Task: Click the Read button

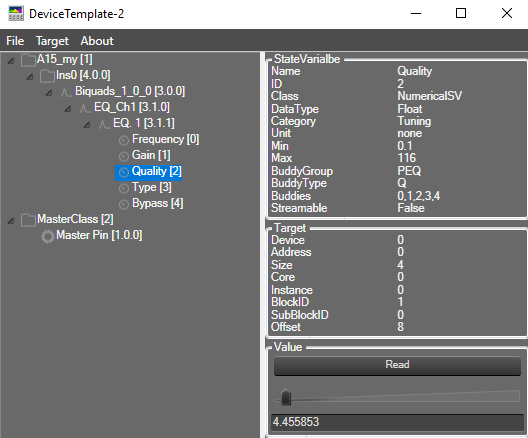Action: [x=397, y=366]
